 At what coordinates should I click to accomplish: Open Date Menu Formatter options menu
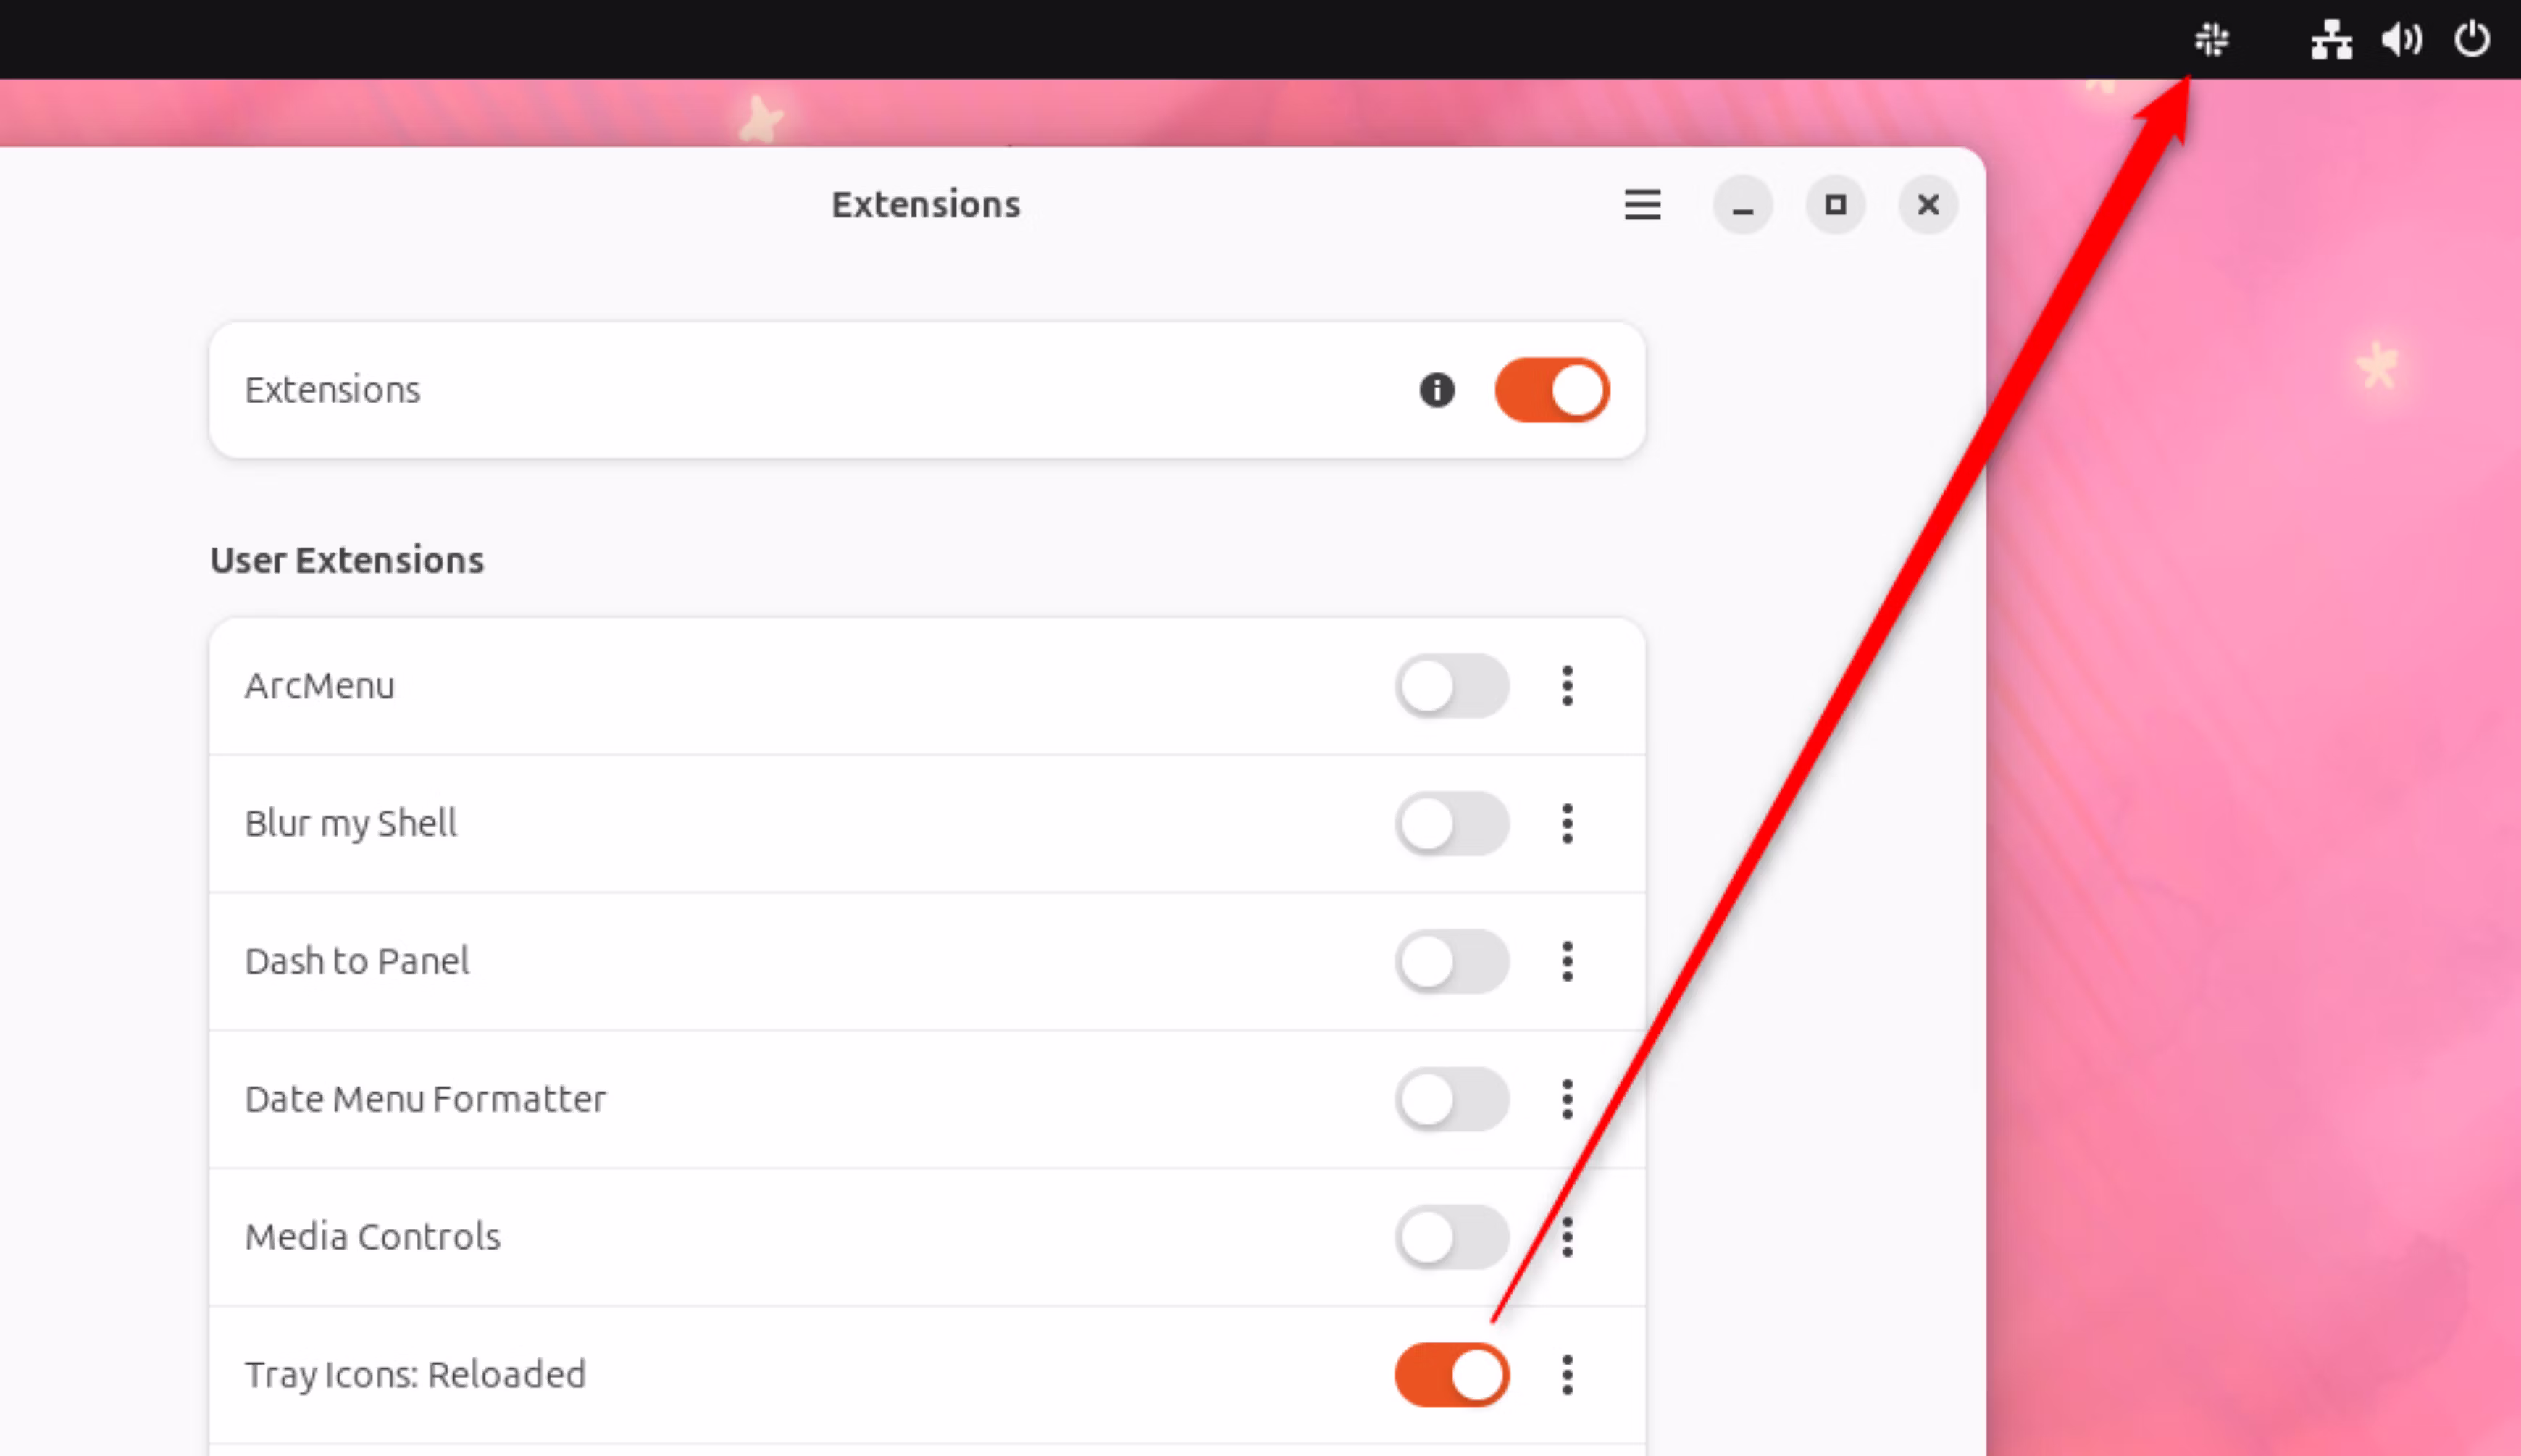point(1567,1099)
